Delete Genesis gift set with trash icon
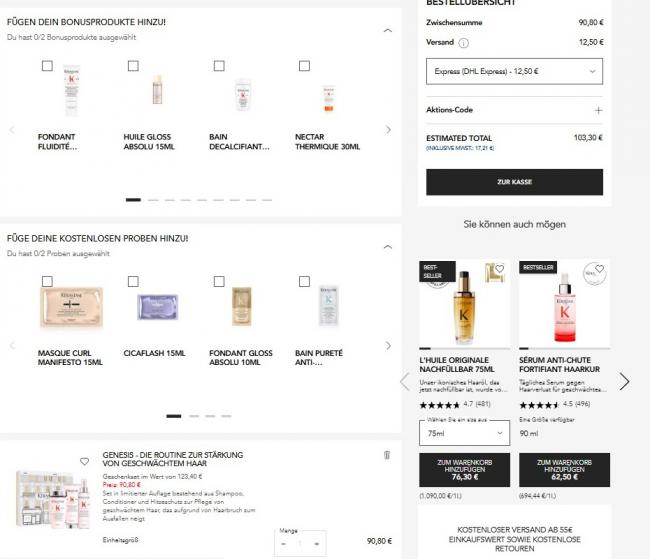 387,455
